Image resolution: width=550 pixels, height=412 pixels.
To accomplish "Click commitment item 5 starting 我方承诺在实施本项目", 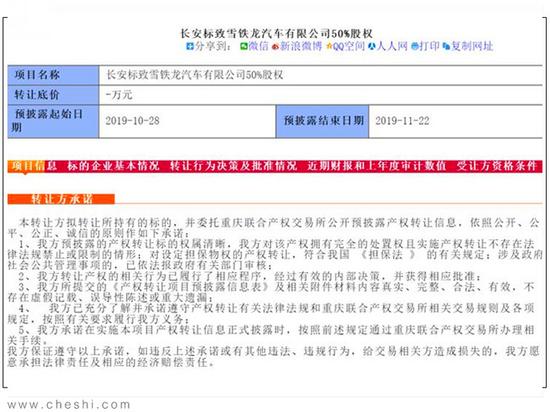I will tap(271, 335).
